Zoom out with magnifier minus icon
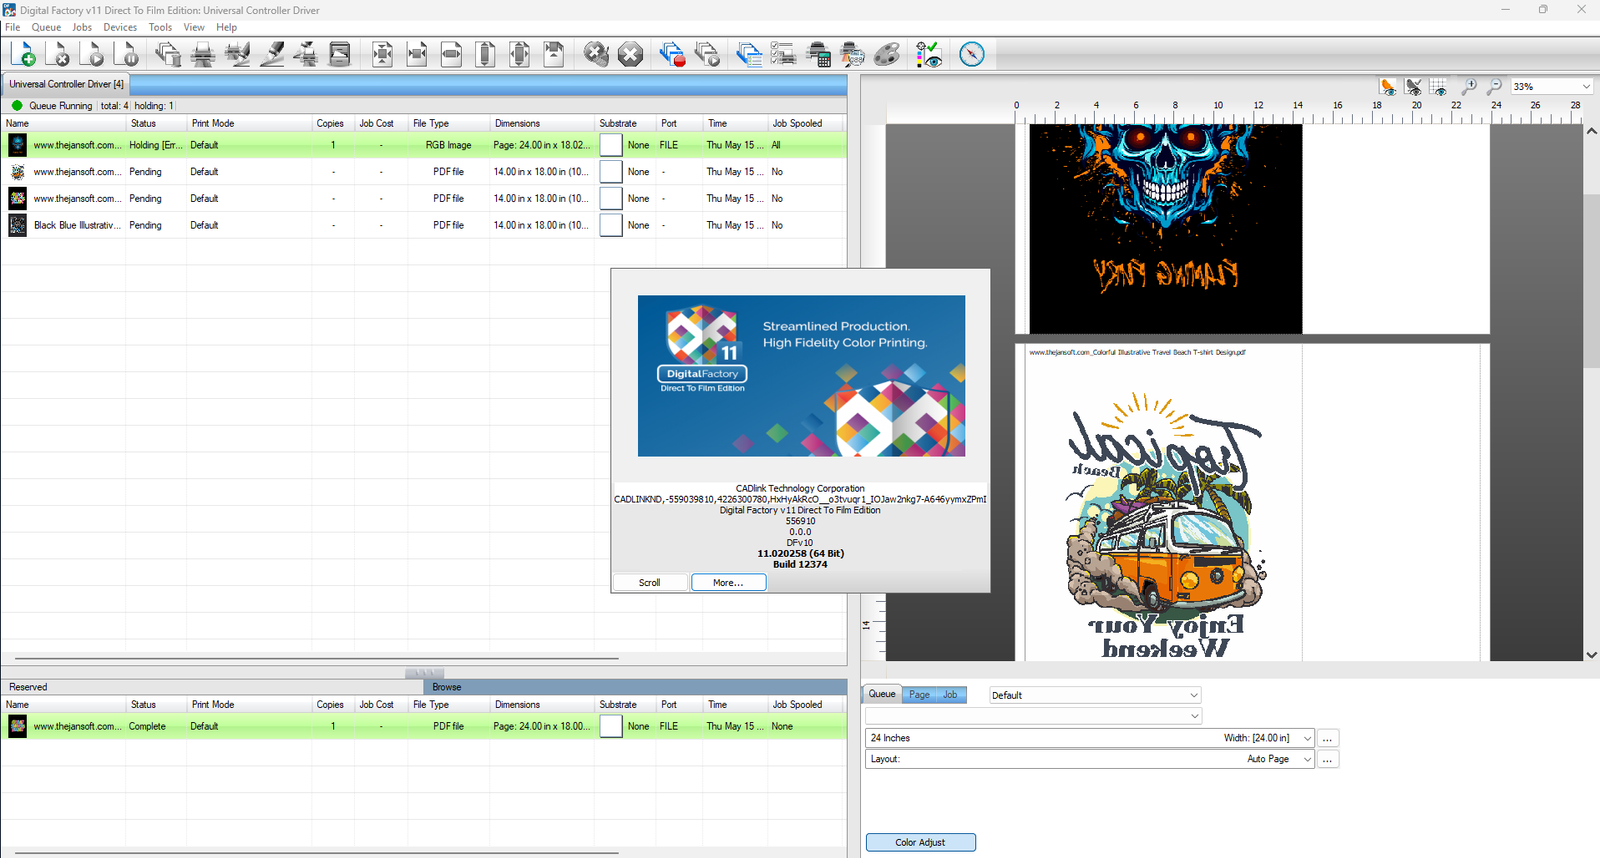The width and height of the screenshot is (1600, 858). click(x=1494, y=87)
